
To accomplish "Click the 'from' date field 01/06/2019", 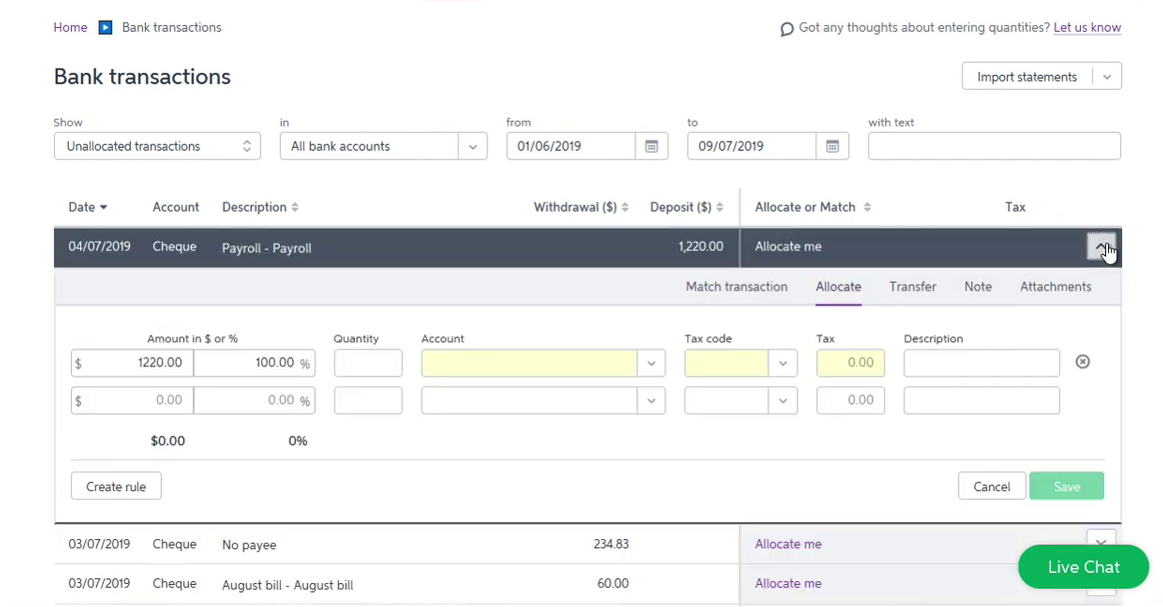I will click(x=570, y=146).
